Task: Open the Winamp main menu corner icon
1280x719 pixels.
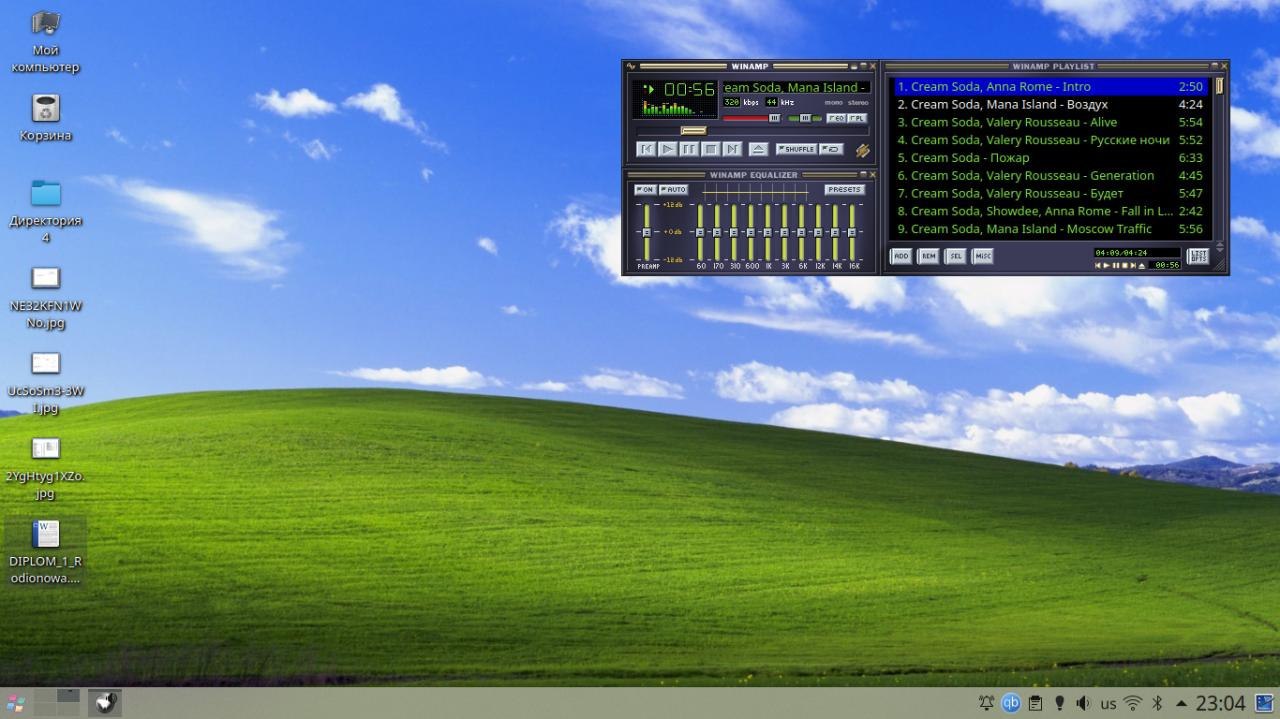Action: click(x=631, y=66)
